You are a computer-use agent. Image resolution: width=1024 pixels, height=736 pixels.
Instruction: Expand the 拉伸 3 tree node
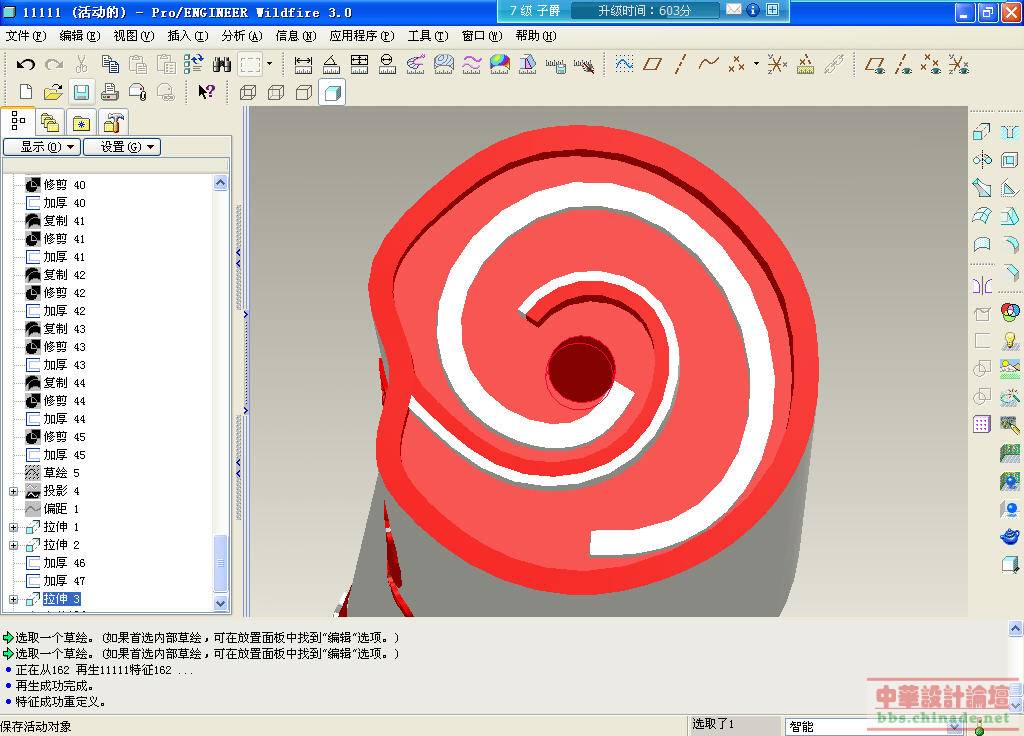13,599
